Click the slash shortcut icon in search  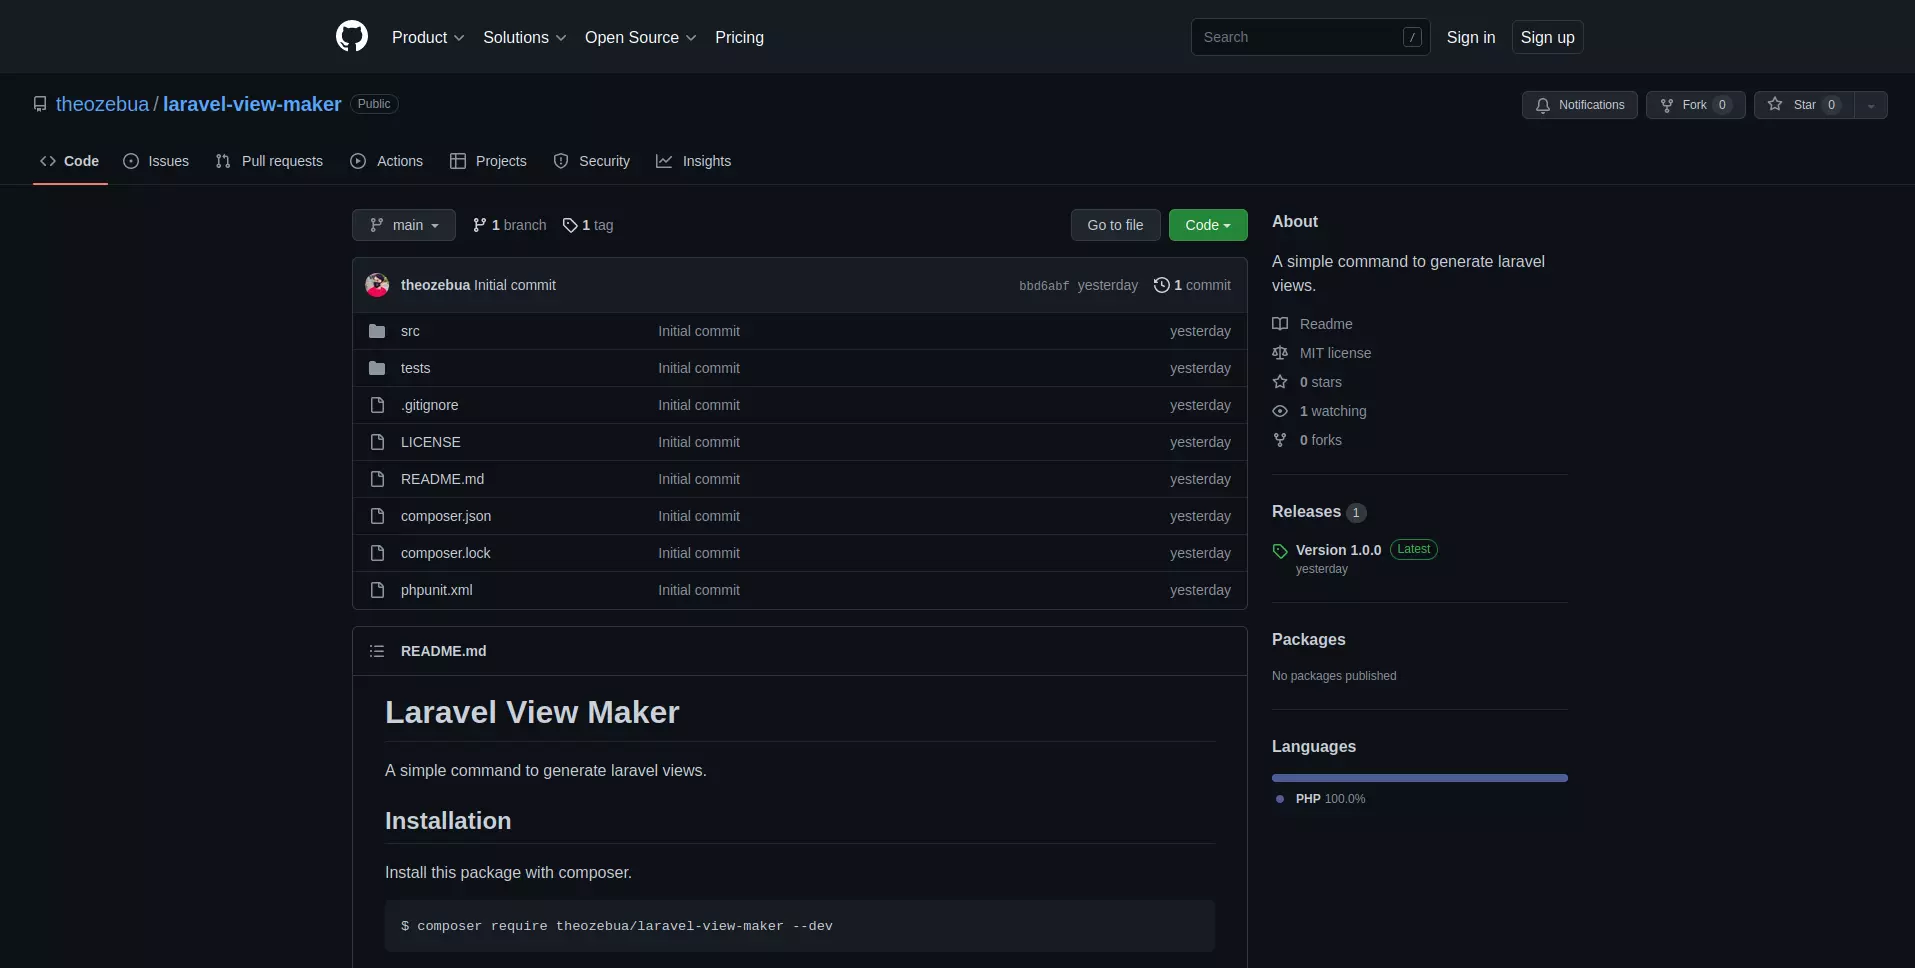(1412, 37)
